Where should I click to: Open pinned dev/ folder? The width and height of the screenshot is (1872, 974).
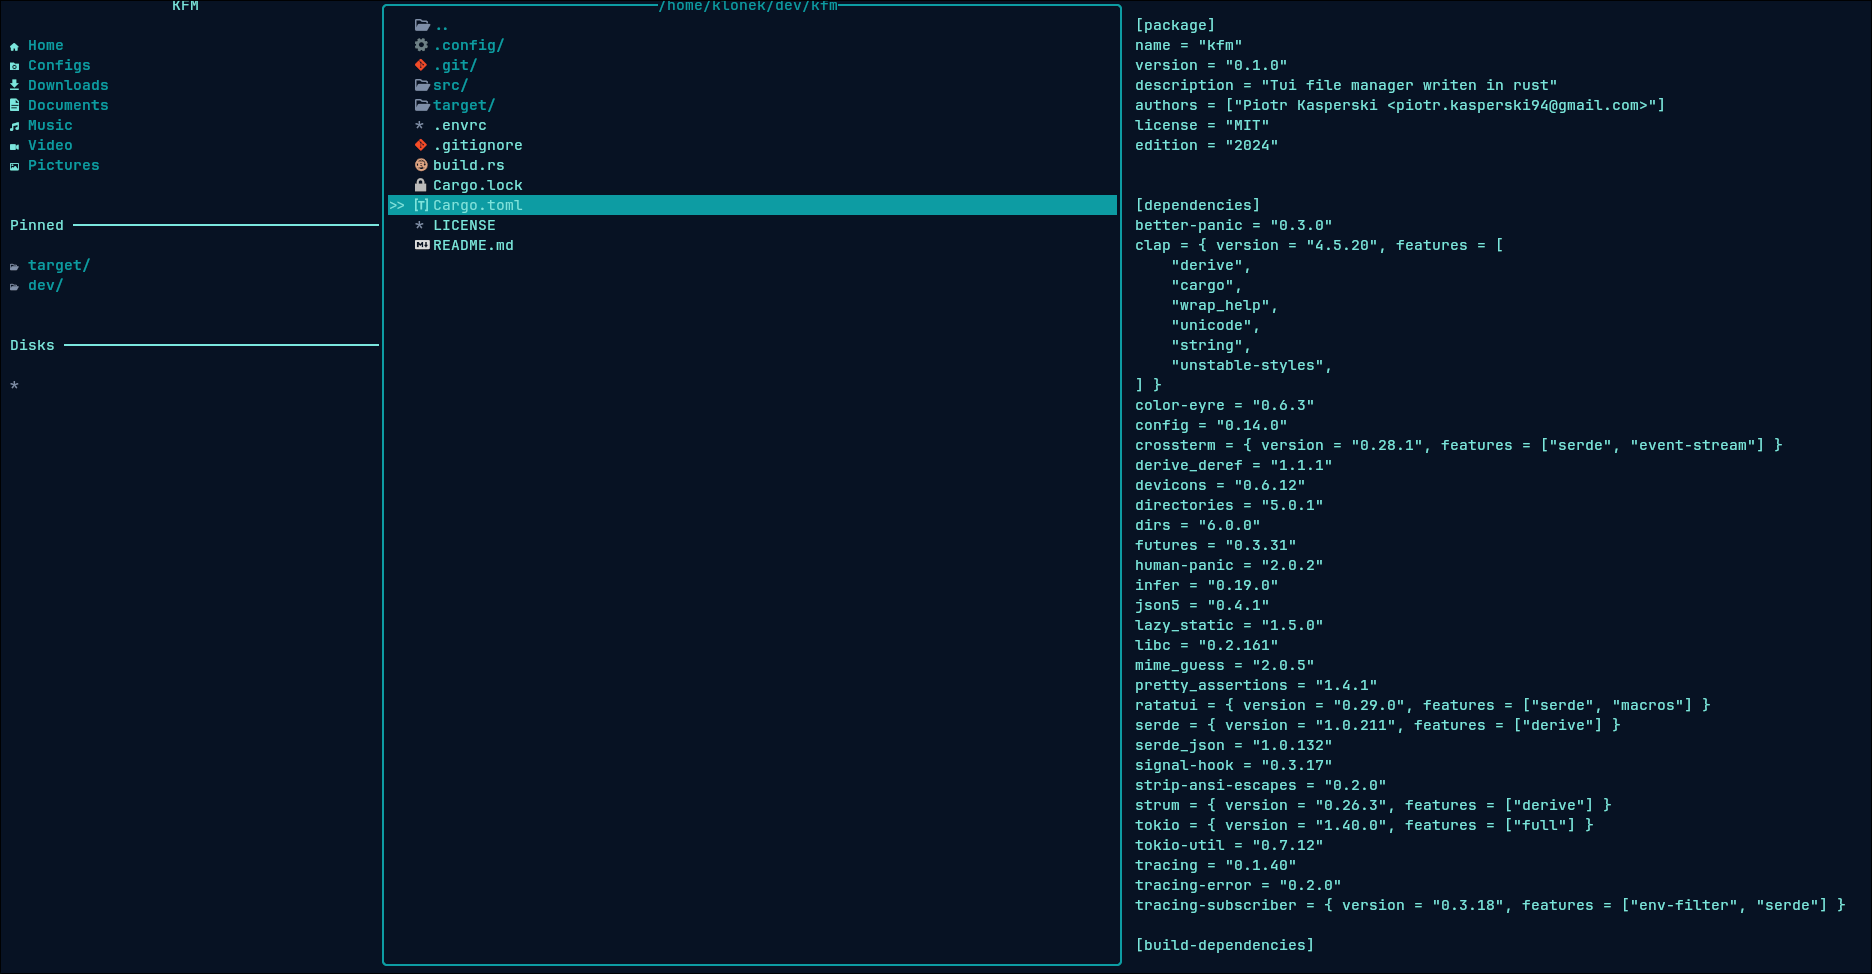(x=46, y=285)
